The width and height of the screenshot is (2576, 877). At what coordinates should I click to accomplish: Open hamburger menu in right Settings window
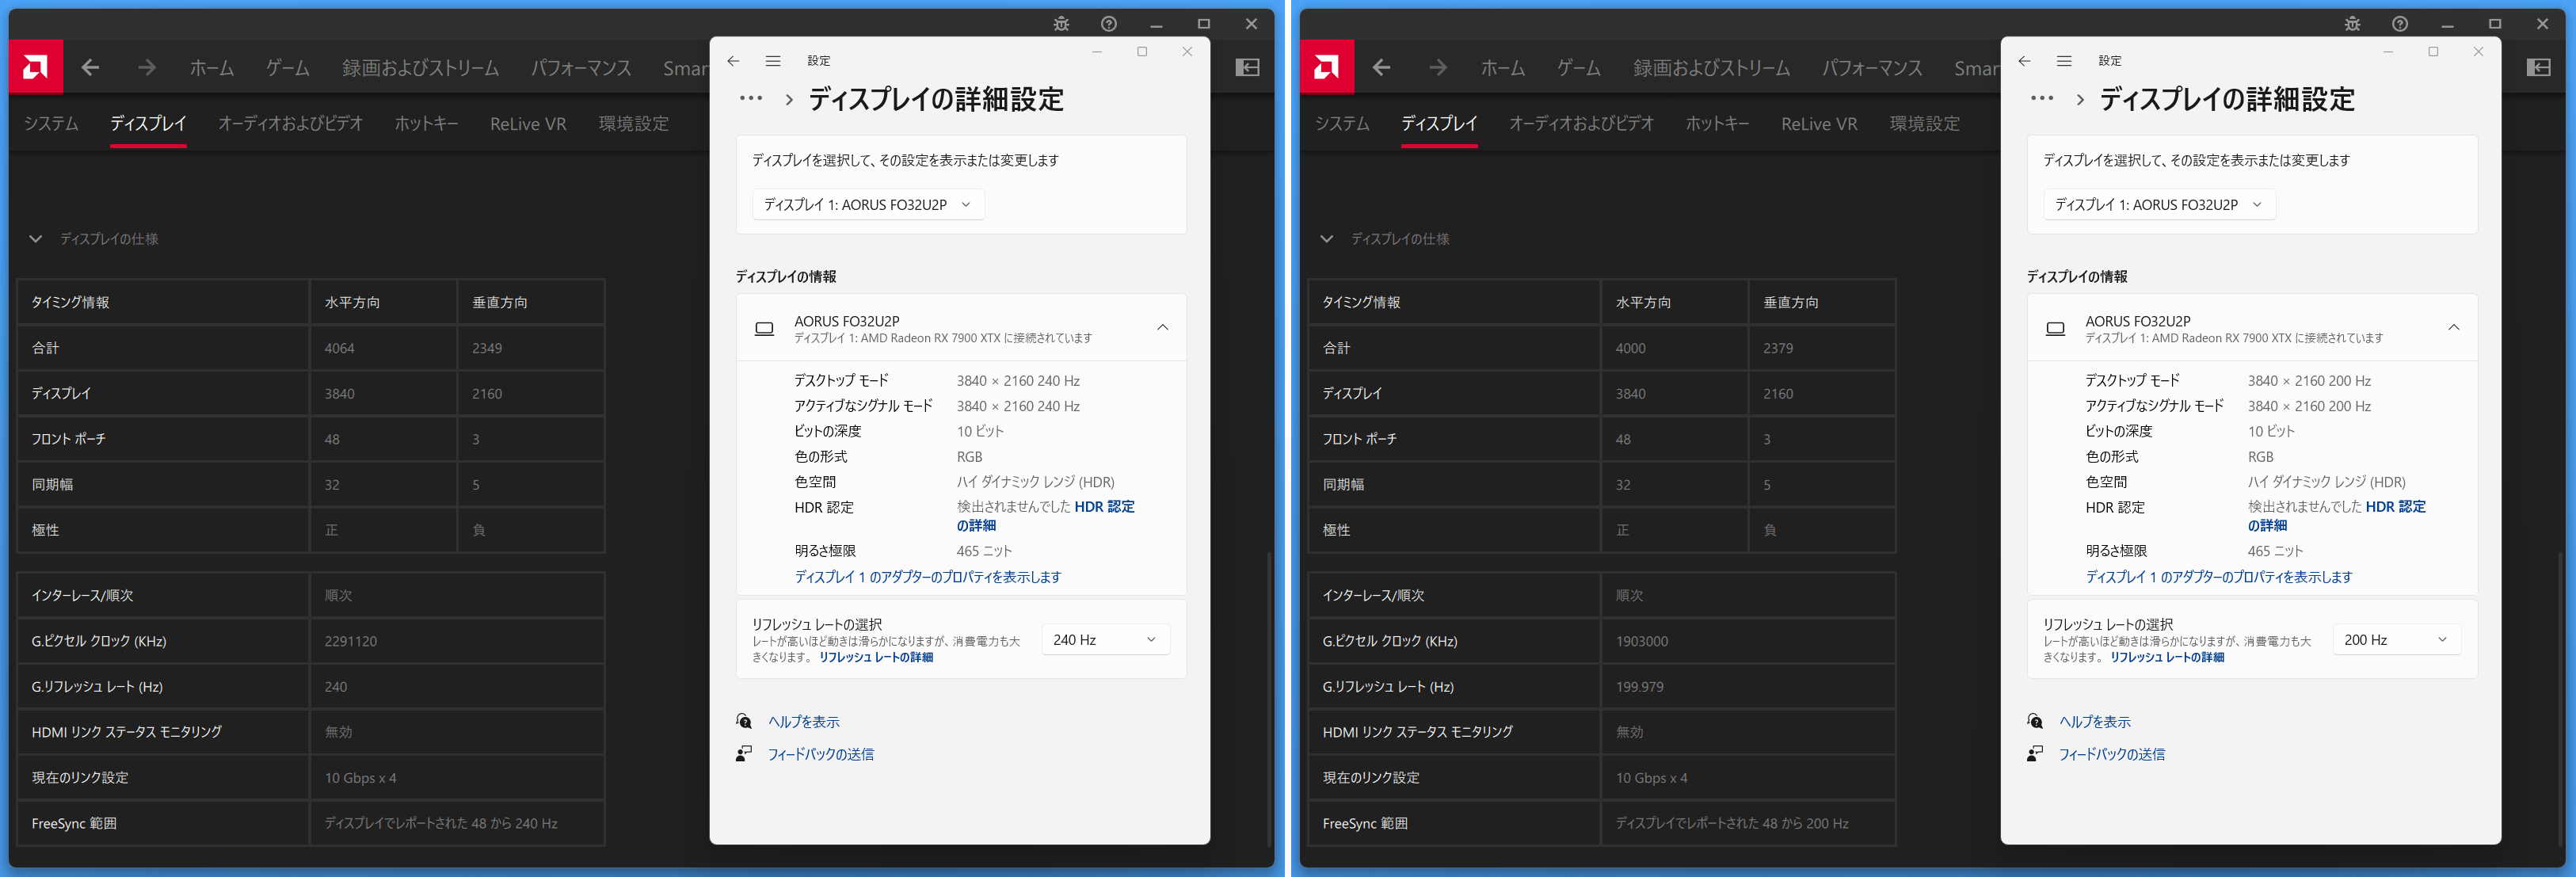[2064, 61]
